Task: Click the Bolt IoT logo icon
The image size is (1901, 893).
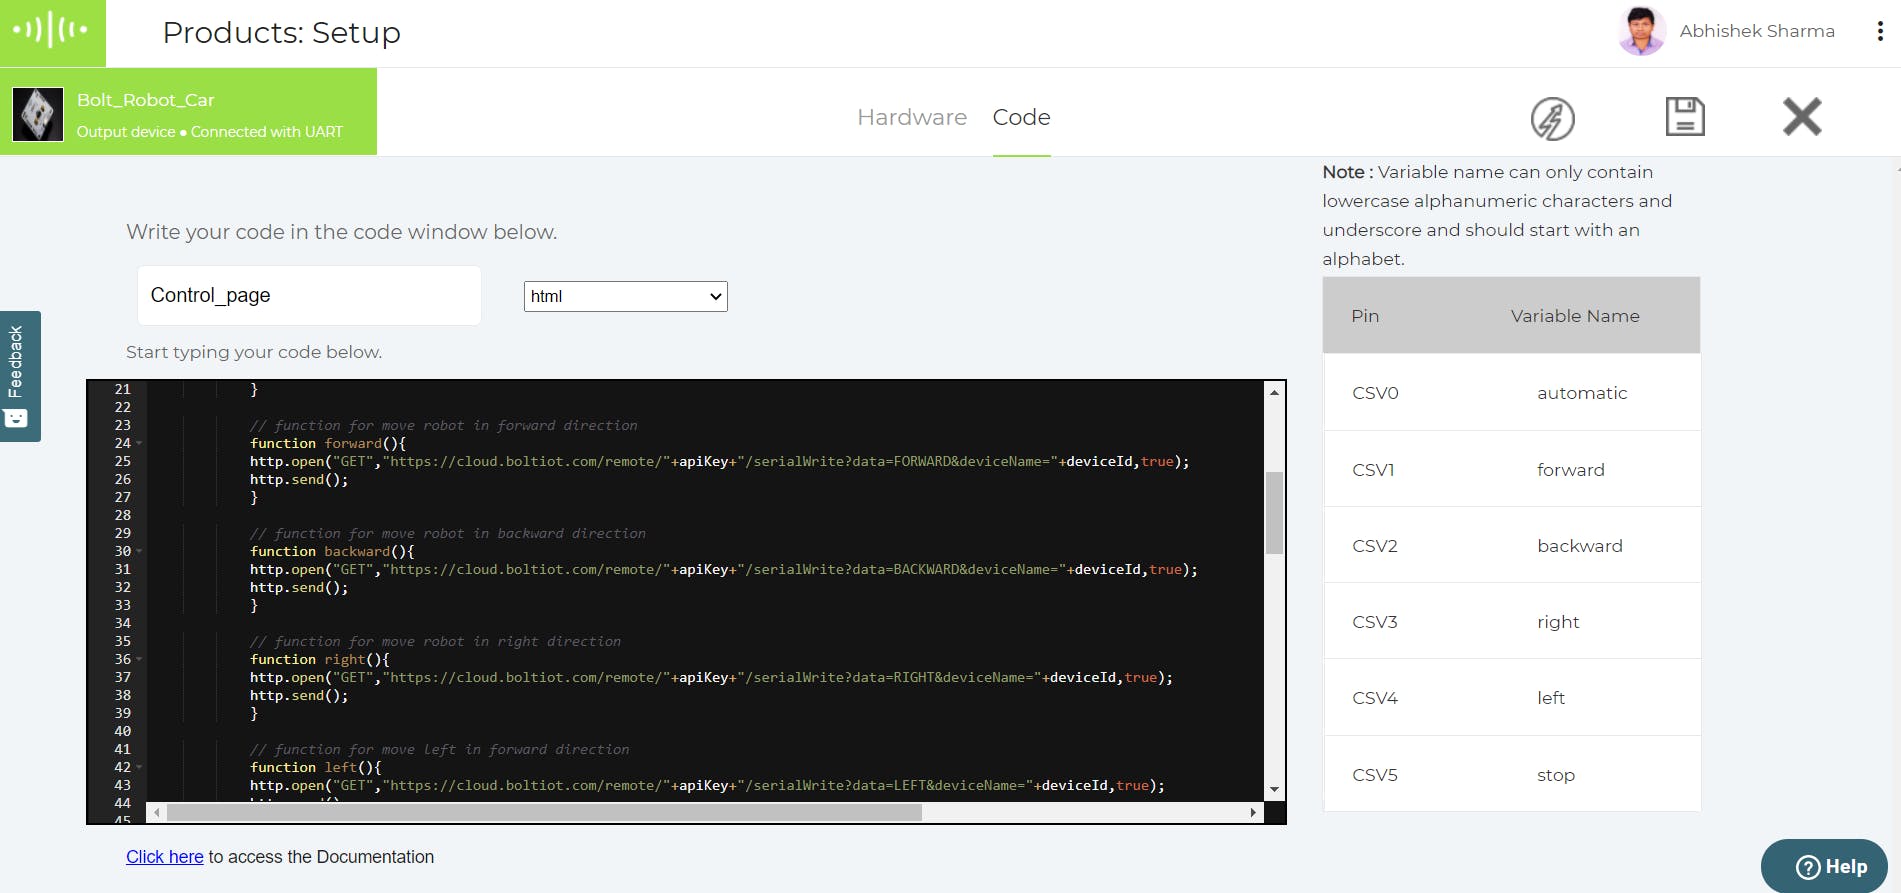Action: pyautogui.click(x=50, y=30)
